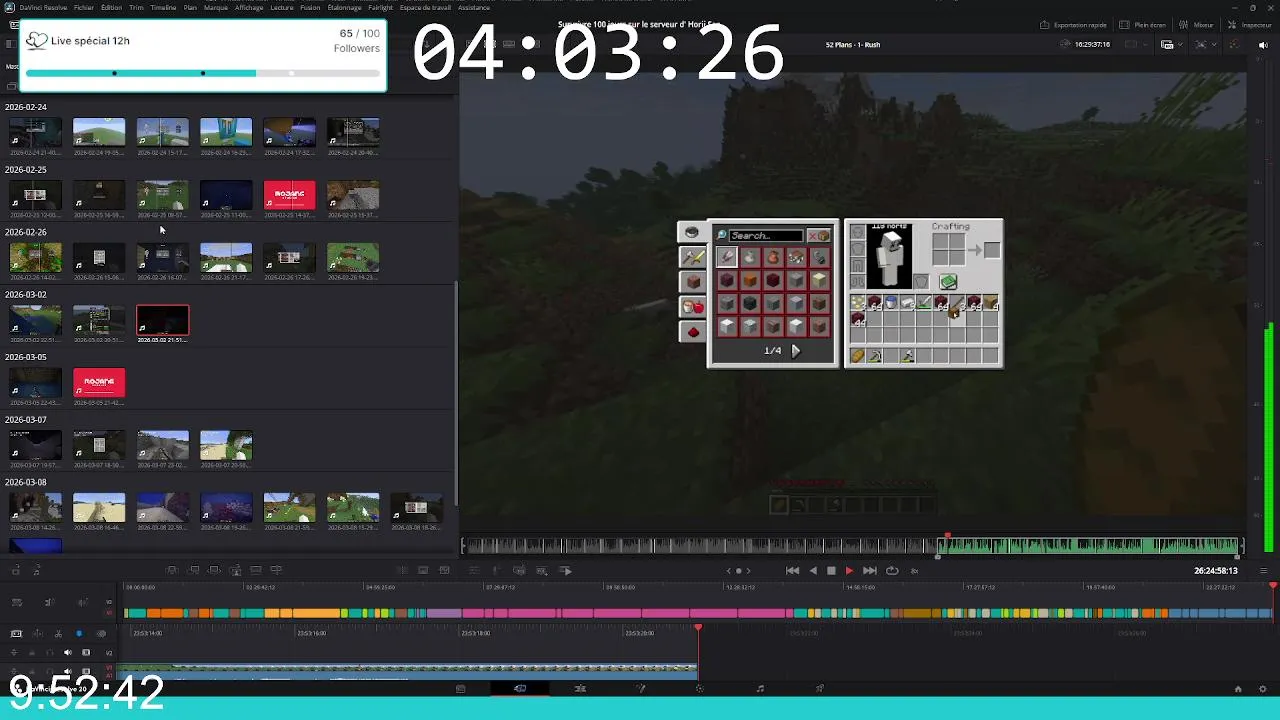Screen dimensions: 1280x720
Task: Select the first clip in 2026-02-24 bin
Action: (x=35, y=132)
